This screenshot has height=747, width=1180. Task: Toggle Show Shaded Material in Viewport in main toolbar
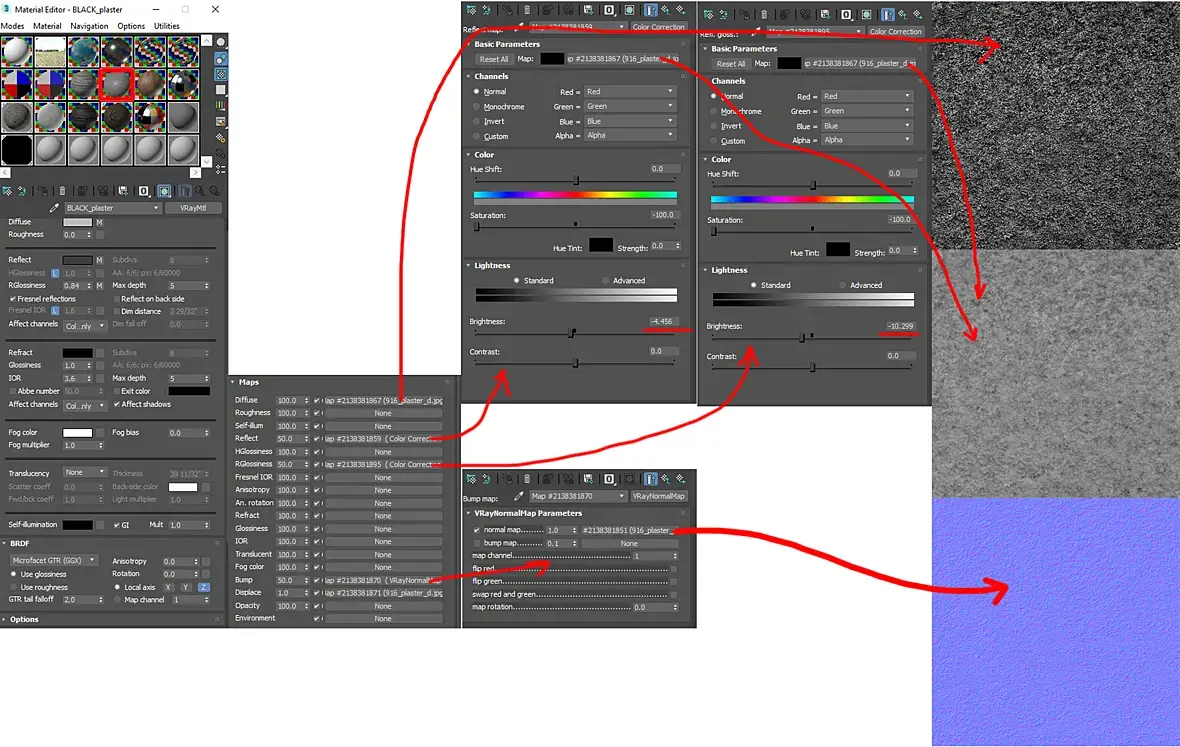164,191
